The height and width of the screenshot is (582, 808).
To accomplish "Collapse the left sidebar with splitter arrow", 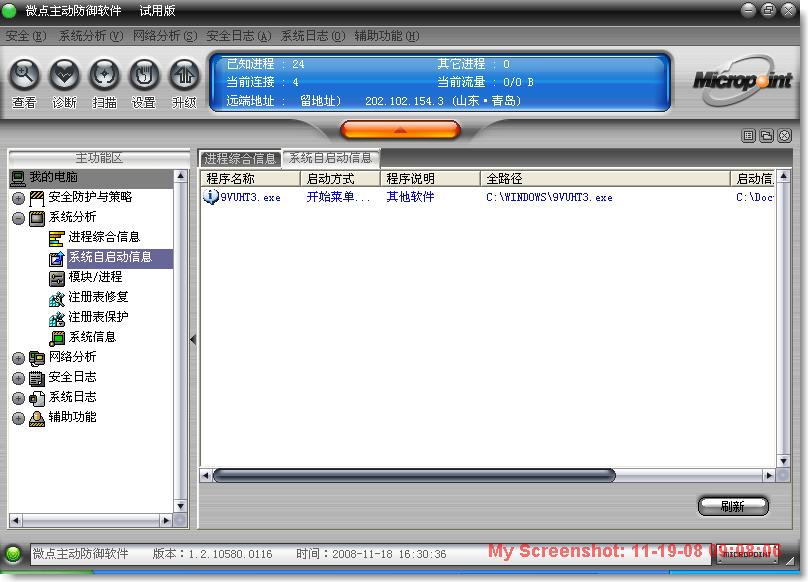I will click(193, 340).
